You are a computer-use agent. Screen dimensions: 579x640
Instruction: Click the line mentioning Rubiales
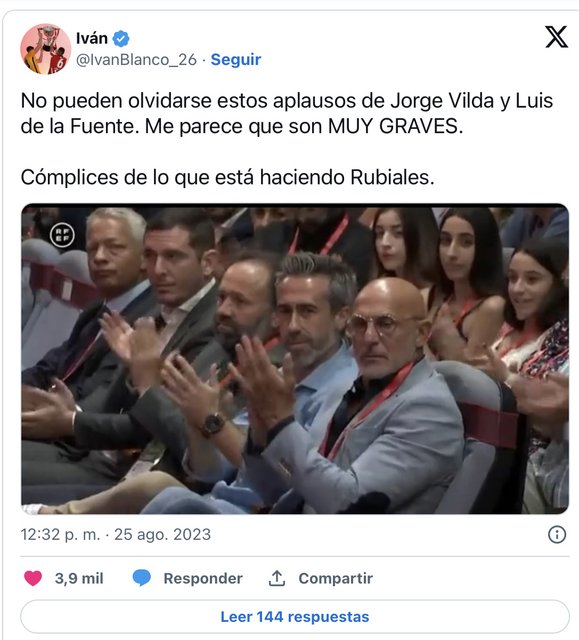pyautogui.click(x=228, y=177)
